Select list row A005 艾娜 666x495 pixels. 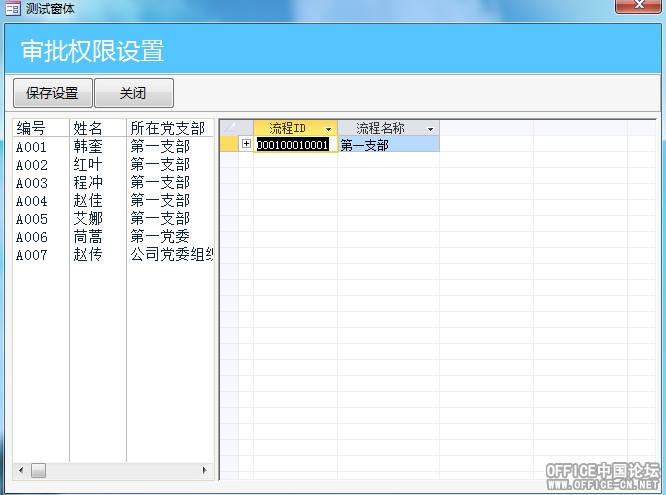pos(113,218)
